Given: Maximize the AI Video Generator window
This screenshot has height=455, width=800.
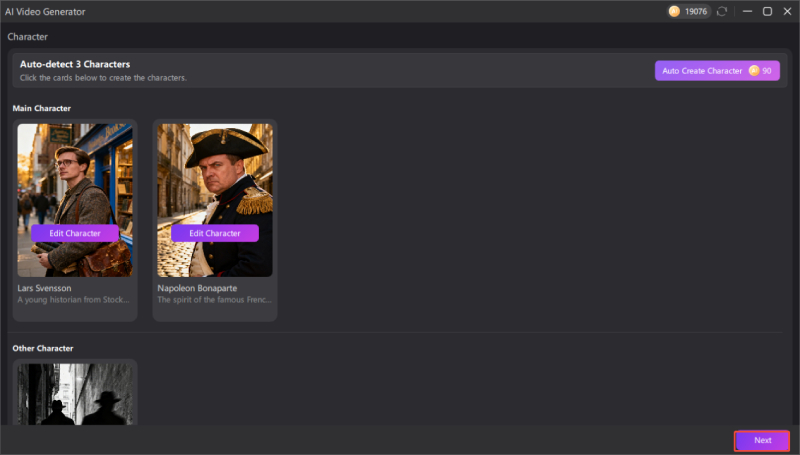Looking at the screenshot, I should 767,11.
